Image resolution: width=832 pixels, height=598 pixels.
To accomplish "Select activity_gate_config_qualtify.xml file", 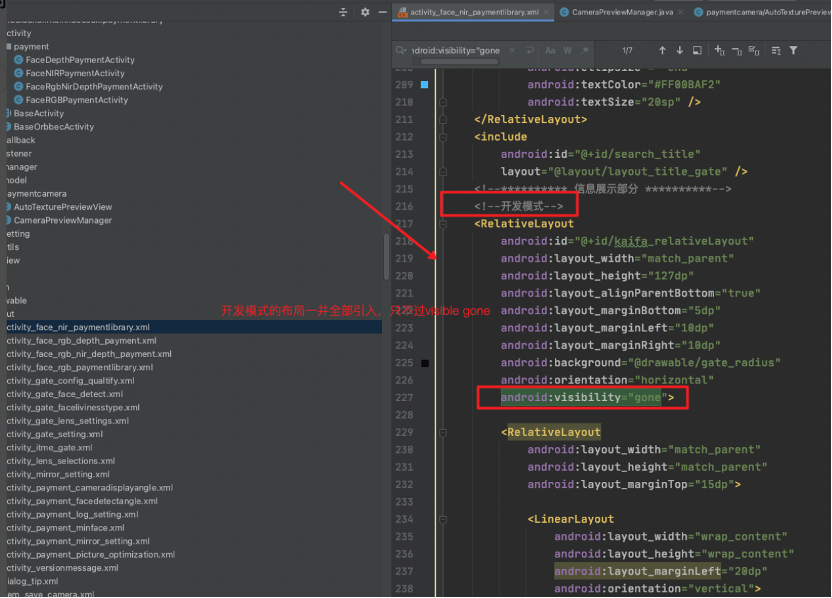I will 70,380.
